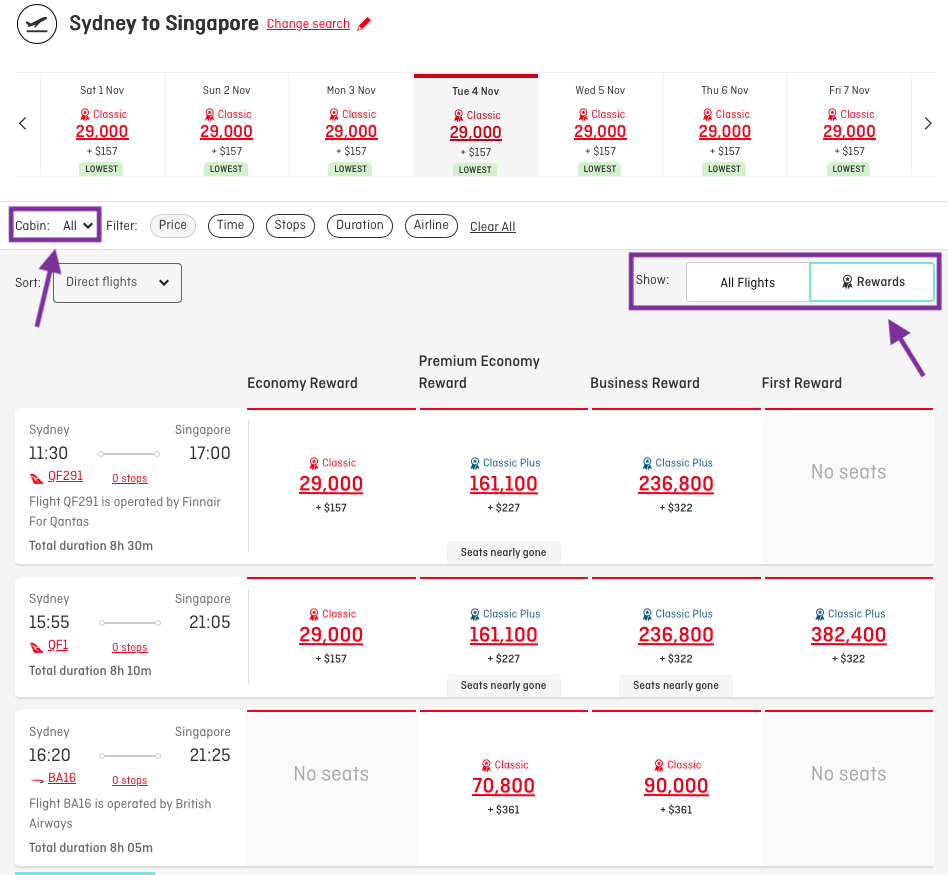Open flight QF1 details link
This screenshot has height=875, width=948.
click(58, 645)
